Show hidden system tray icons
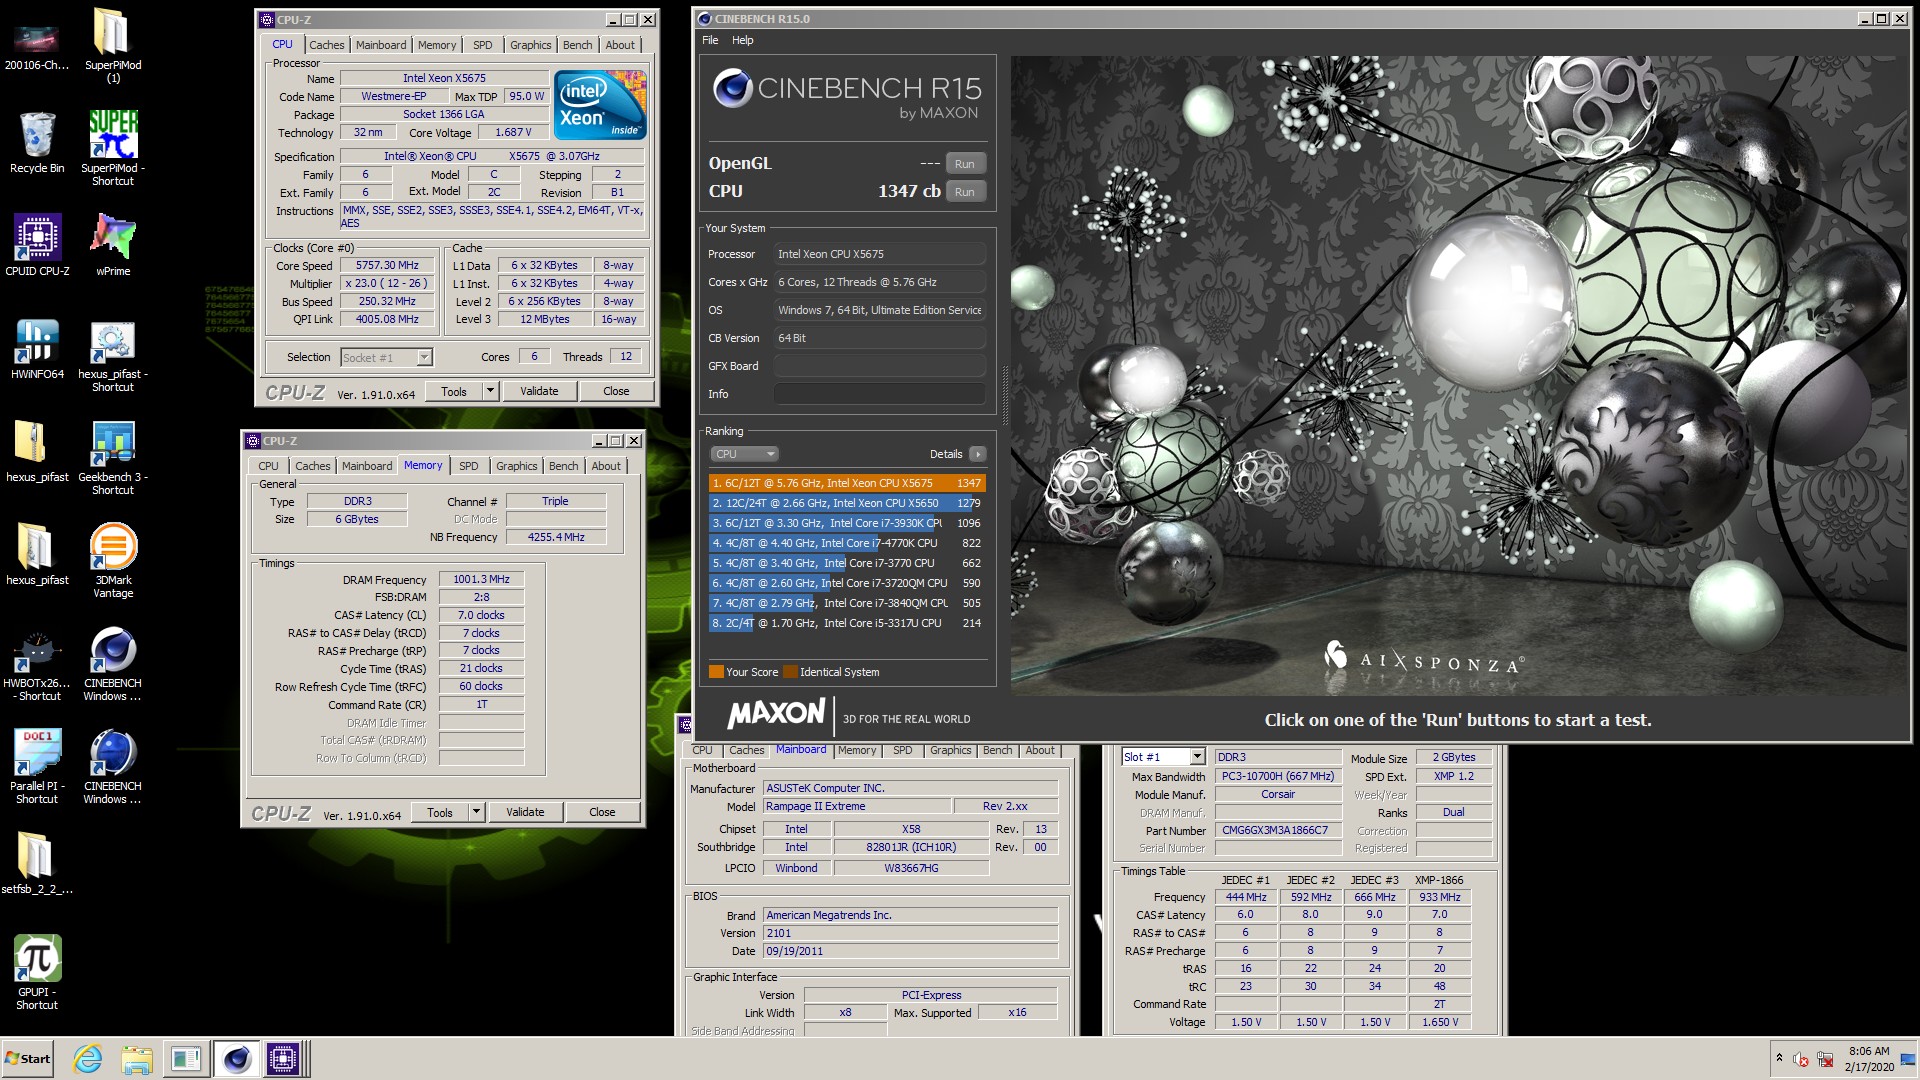This screenshot has width=1920, height=1080. point(1779,1058)
